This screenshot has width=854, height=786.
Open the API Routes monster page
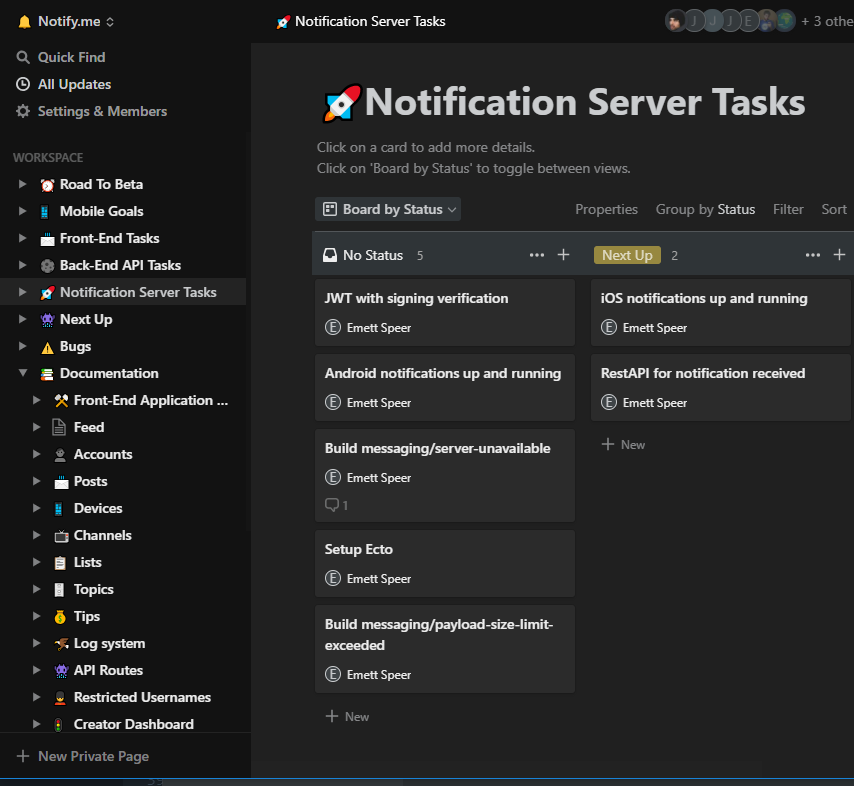pyautogui.click(x=110, y=670)
